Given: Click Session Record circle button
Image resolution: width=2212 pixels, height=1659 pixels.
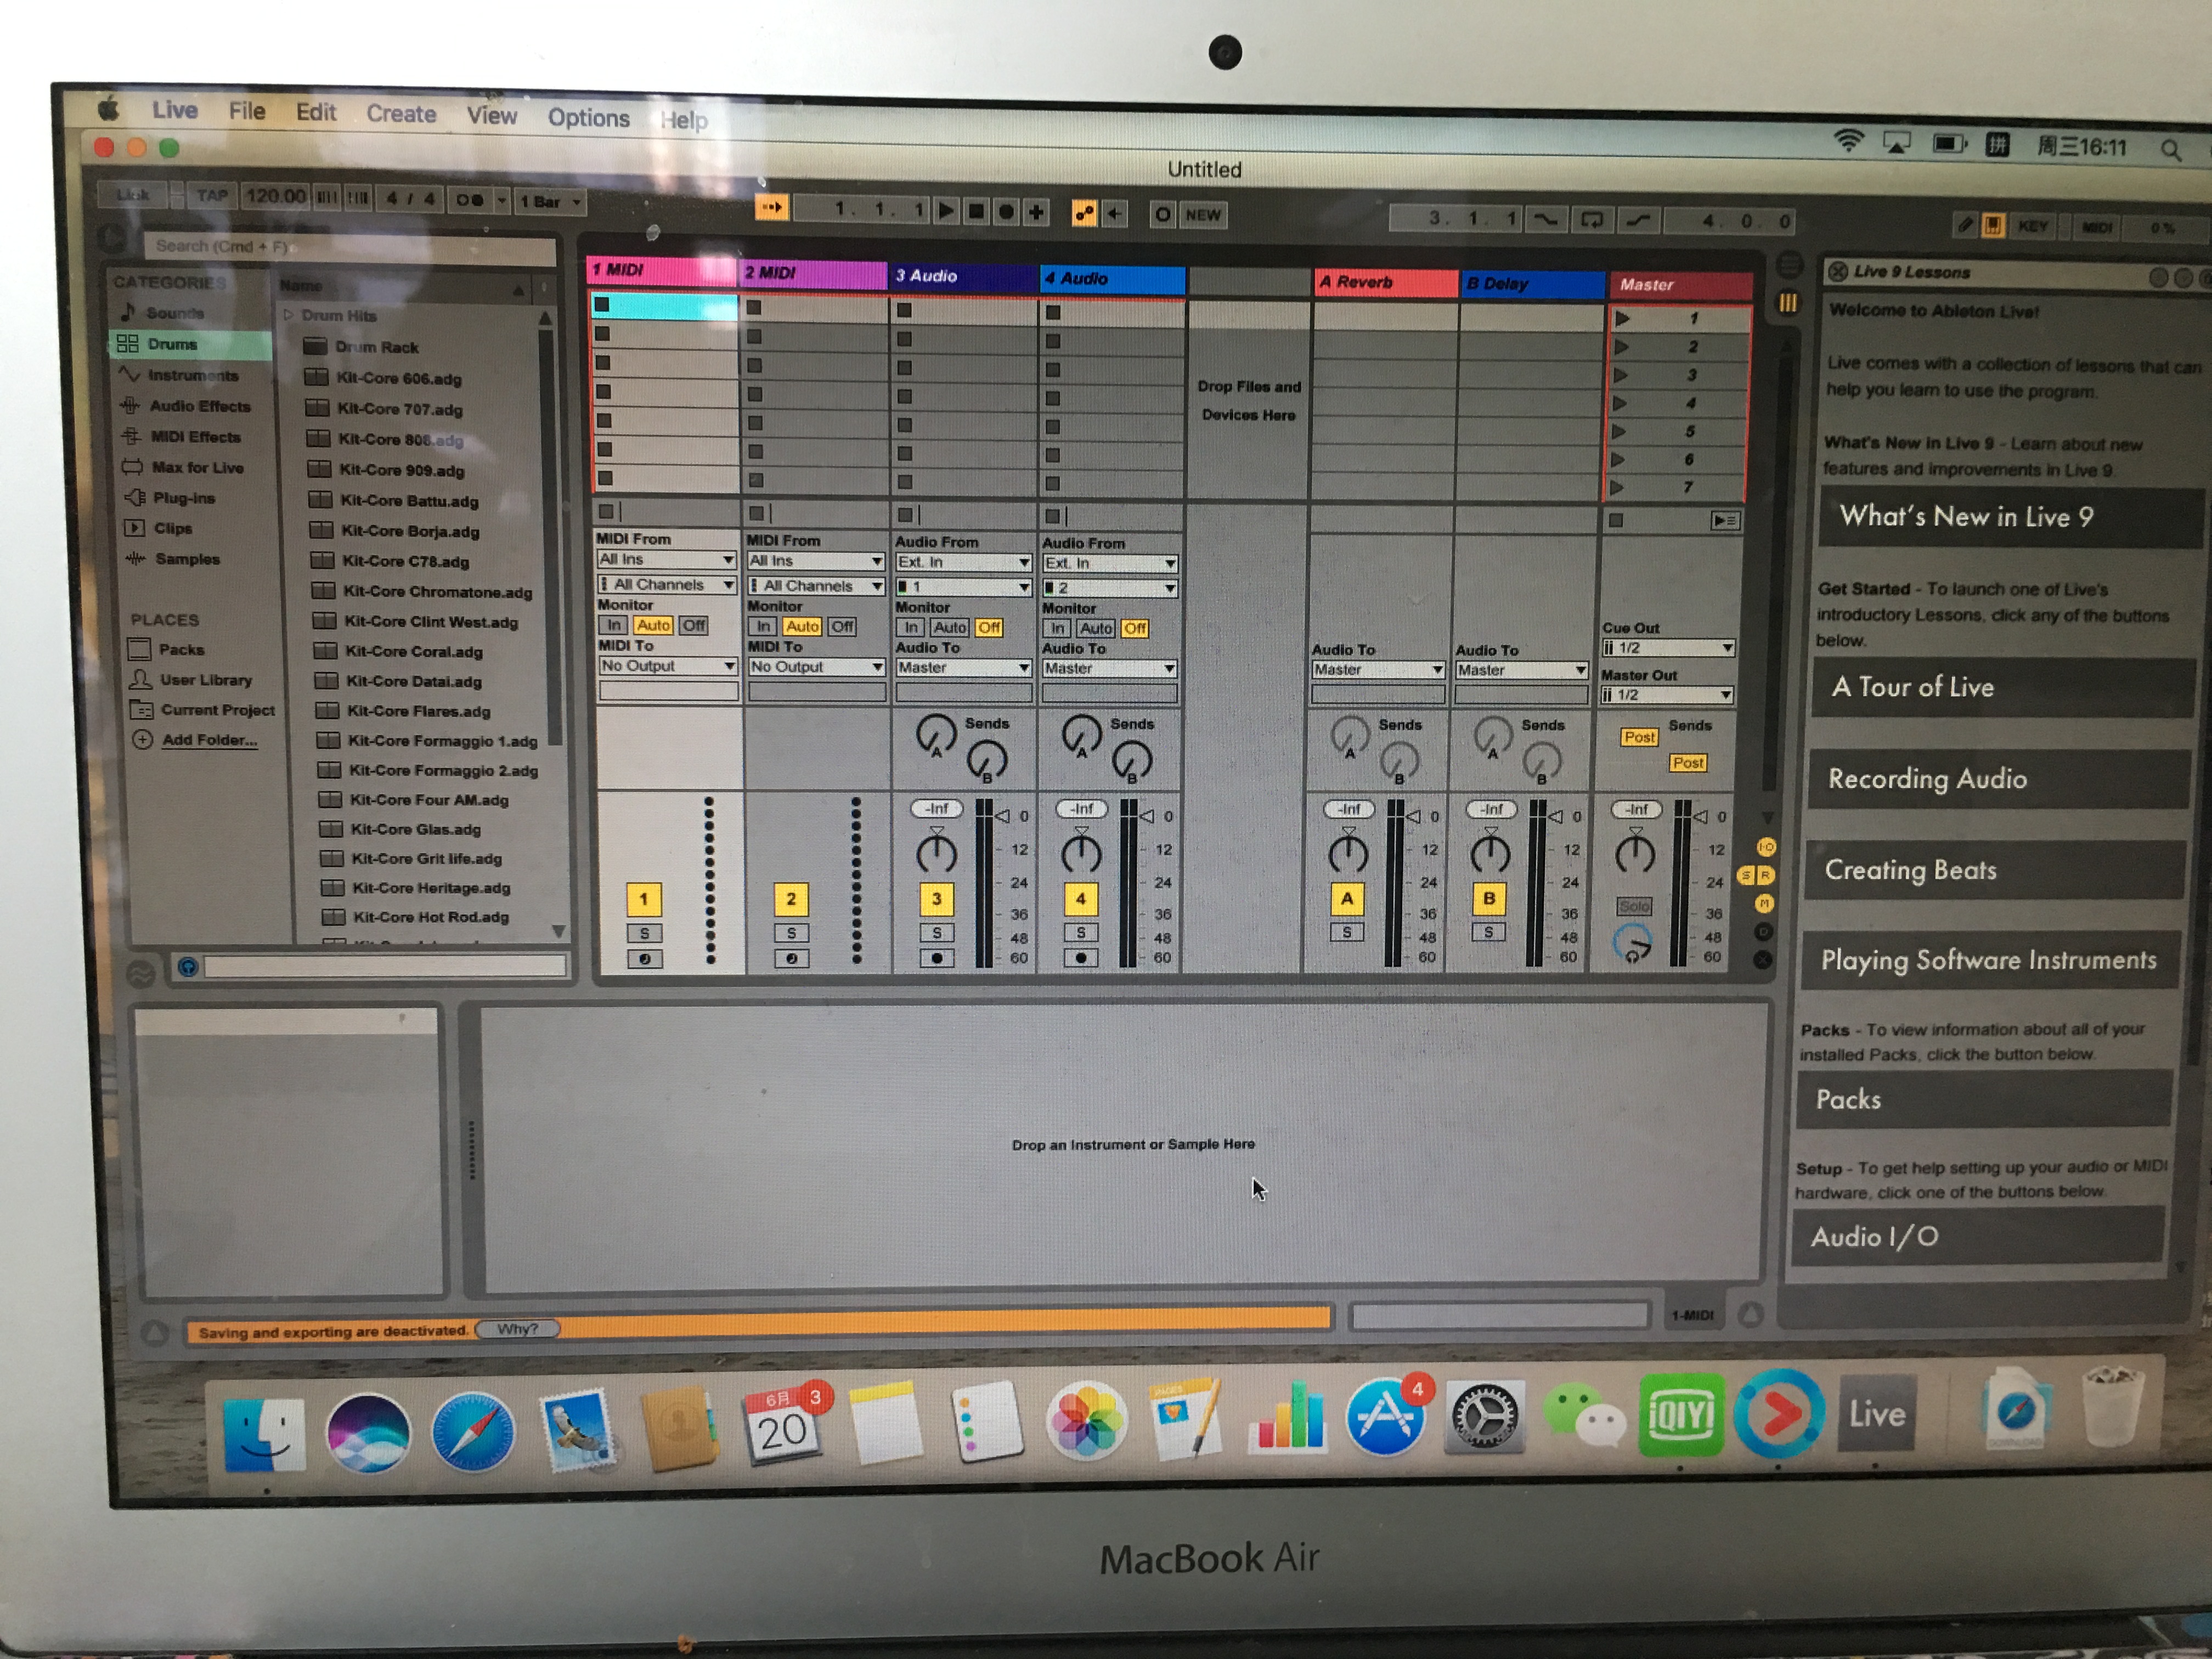Looking at the screenshot, I should tap(1162, 214).
